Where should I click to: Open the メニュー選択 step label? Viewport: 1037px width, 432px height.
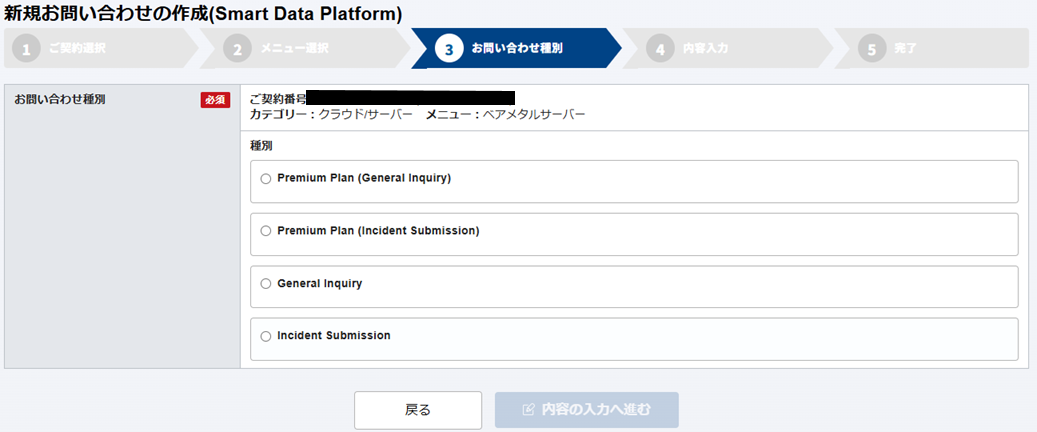click(x=294, y=48)
